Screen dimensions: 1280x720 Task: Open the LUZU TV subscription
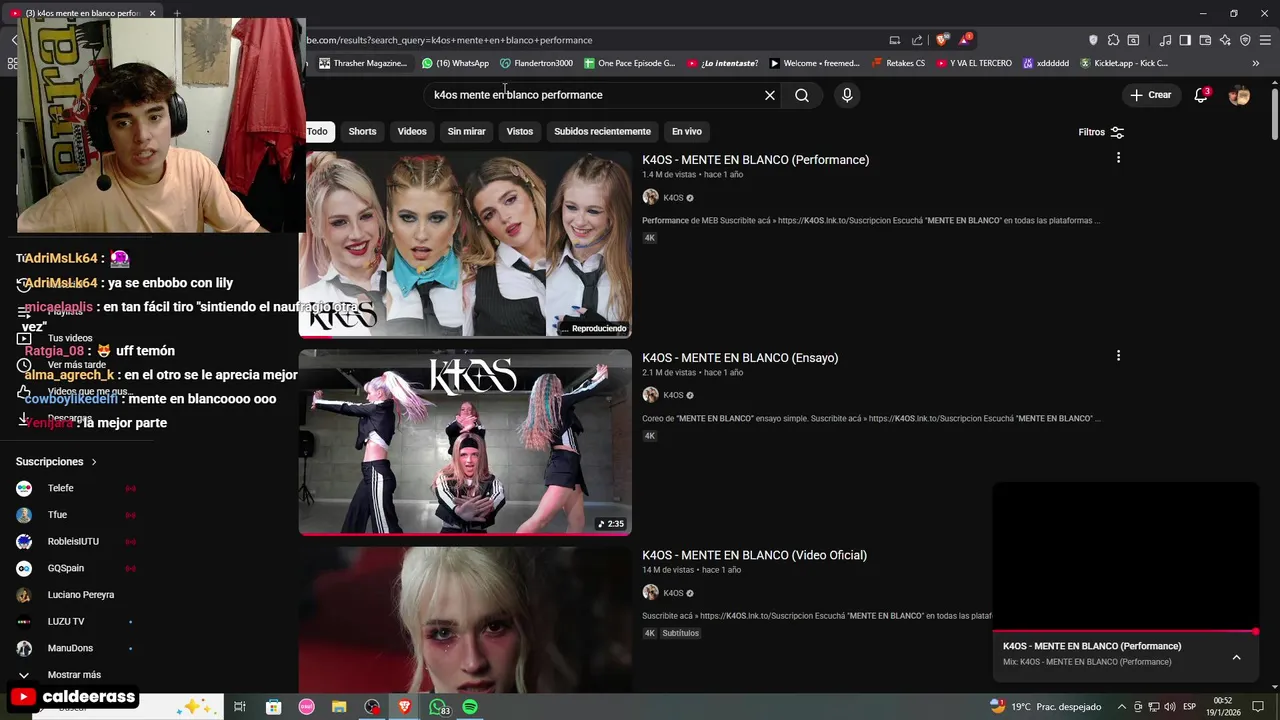pyautogui.click(x=76, y=621)
